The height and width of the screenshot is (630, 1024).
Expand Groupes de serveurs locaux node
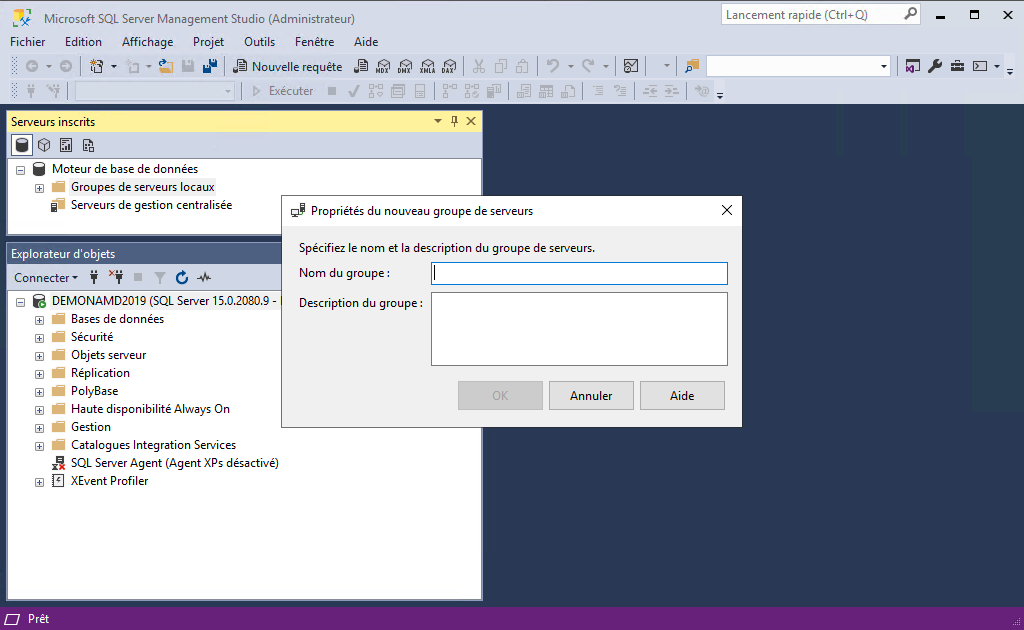click(x=39, y=188)
